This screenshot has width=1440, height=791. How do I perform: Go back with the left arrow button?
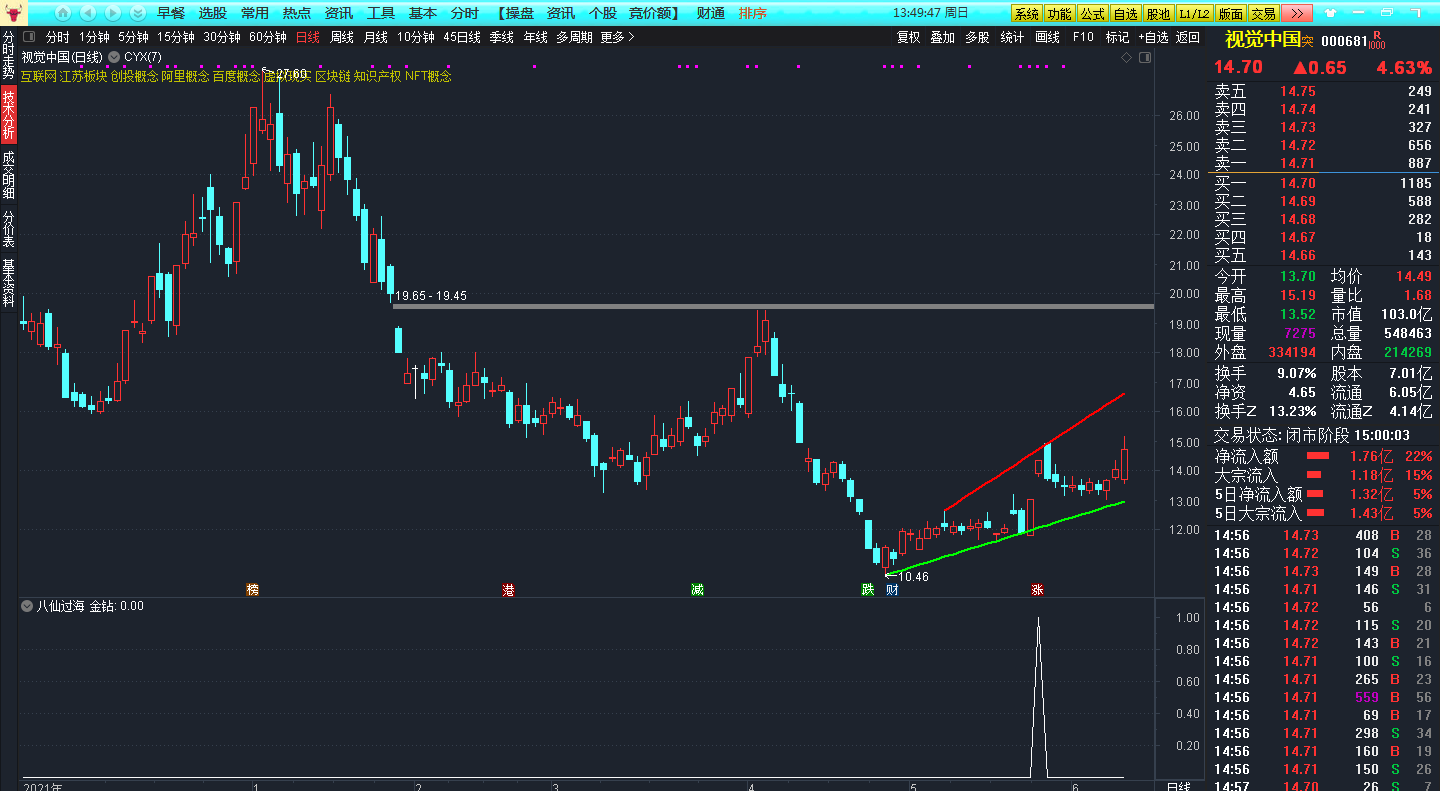coord(87,13)
